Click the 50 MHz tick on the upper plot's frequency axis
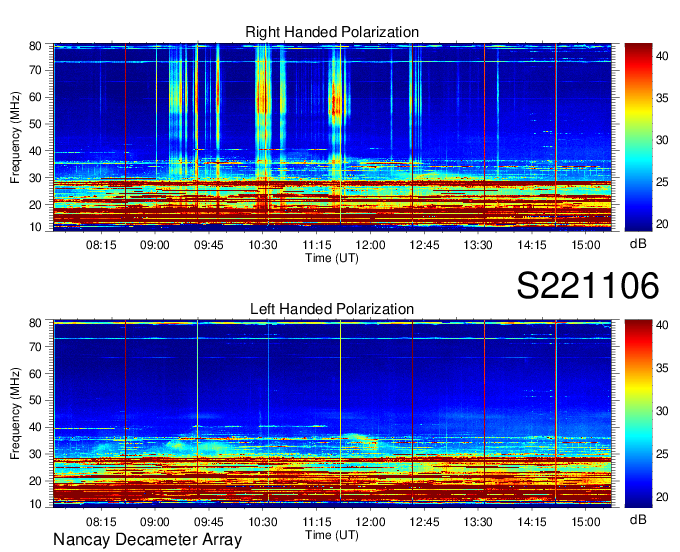The image size is (680, 552). point(35,124)
